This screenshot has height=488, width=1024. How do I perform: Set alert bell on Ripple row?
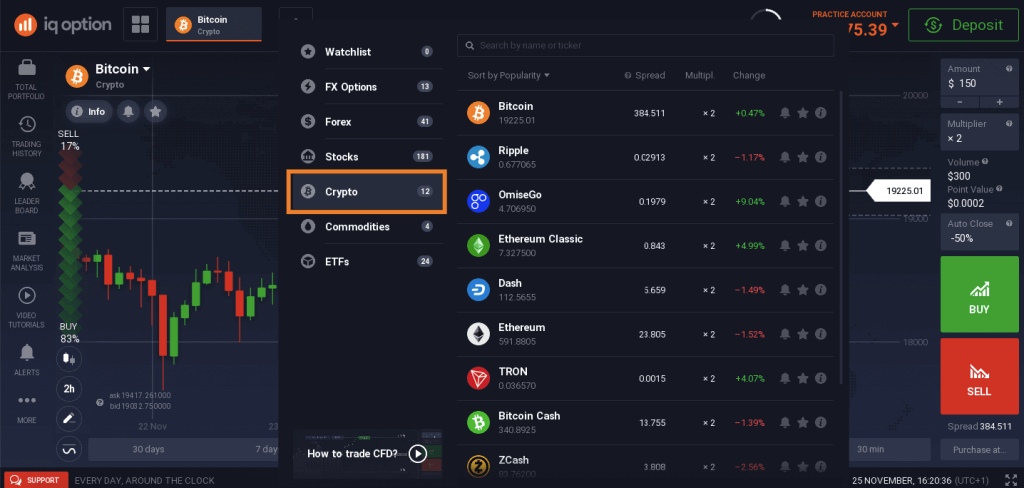tap(785, 157)
